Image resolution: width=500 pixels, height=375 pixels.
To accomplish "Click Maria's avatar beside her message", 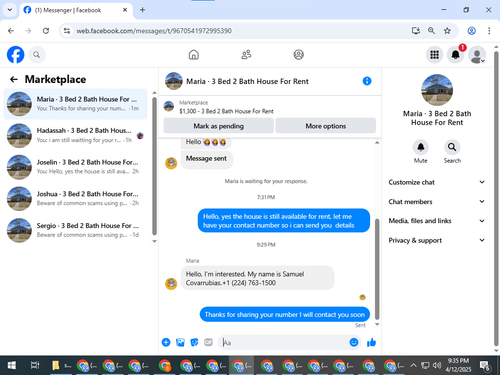I will coord(171,284).
